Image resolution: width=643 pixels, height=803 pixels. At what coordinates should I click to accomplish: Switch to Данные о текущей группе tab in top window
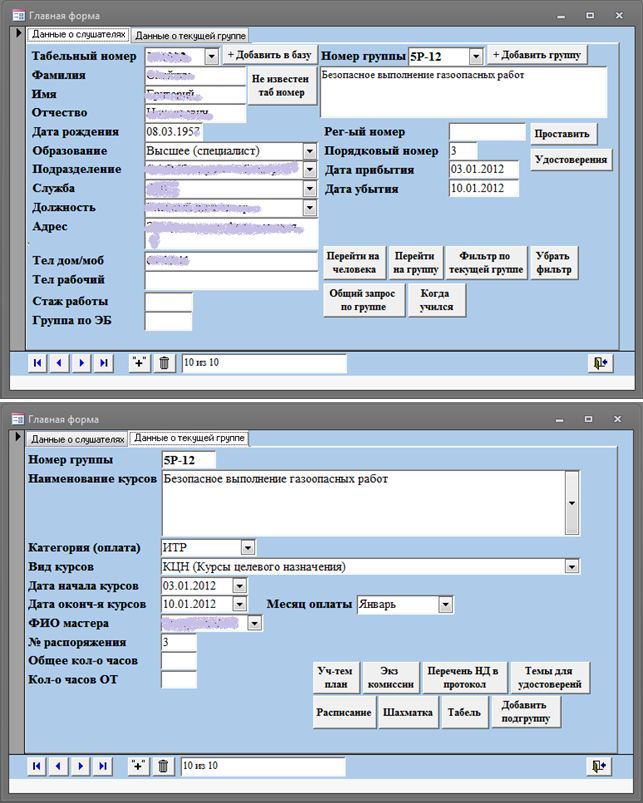(190, 36)
